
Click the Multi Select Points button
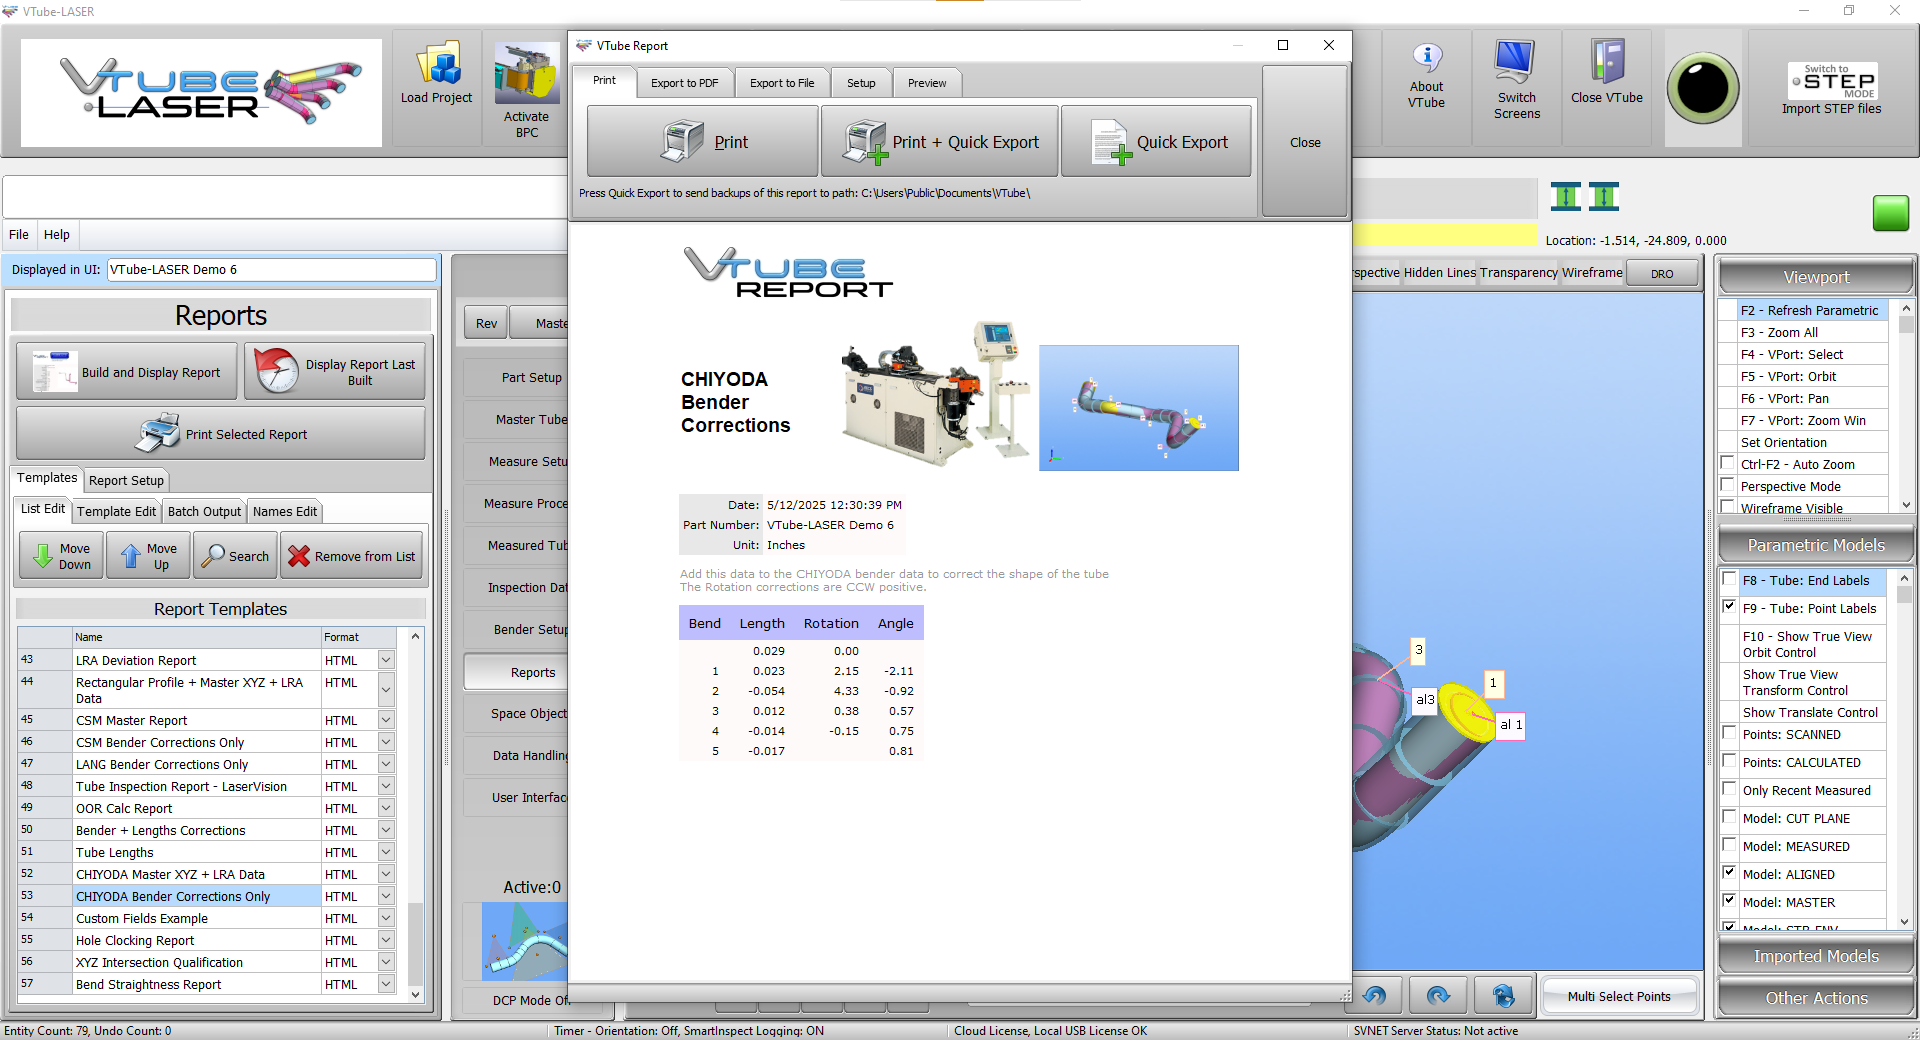click(x=1619, y=996)
